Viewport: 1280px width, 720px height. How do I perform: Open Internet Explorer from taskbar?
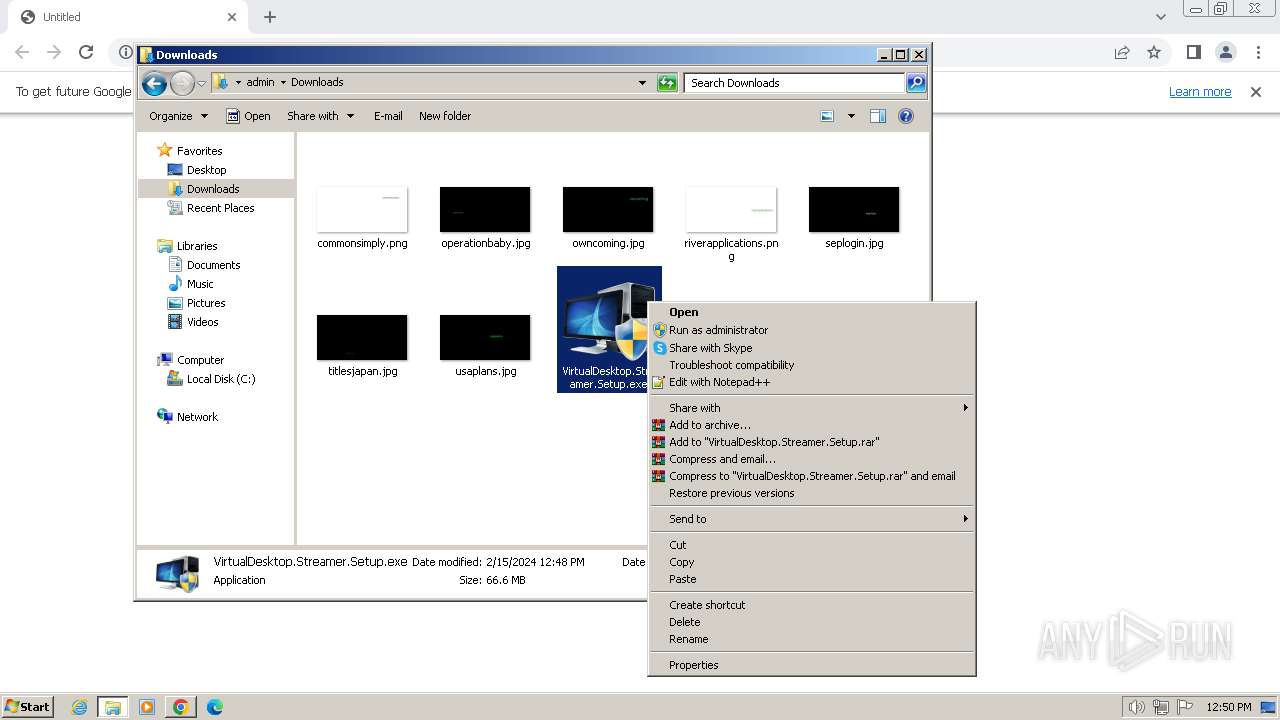(x=79, y=707)
